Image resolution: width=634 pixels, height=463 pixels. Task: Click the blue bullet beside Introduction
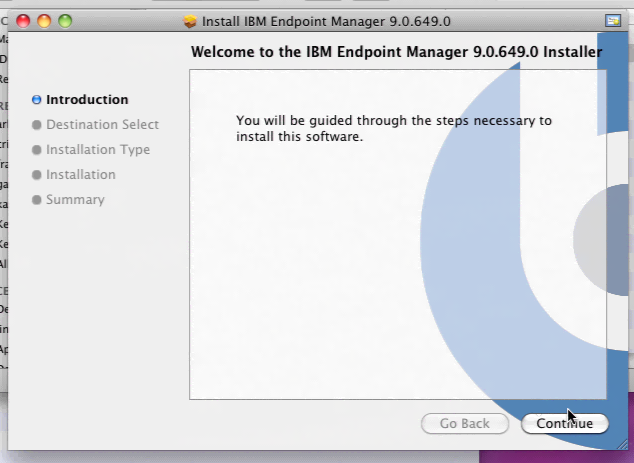(x=36, y=99)
